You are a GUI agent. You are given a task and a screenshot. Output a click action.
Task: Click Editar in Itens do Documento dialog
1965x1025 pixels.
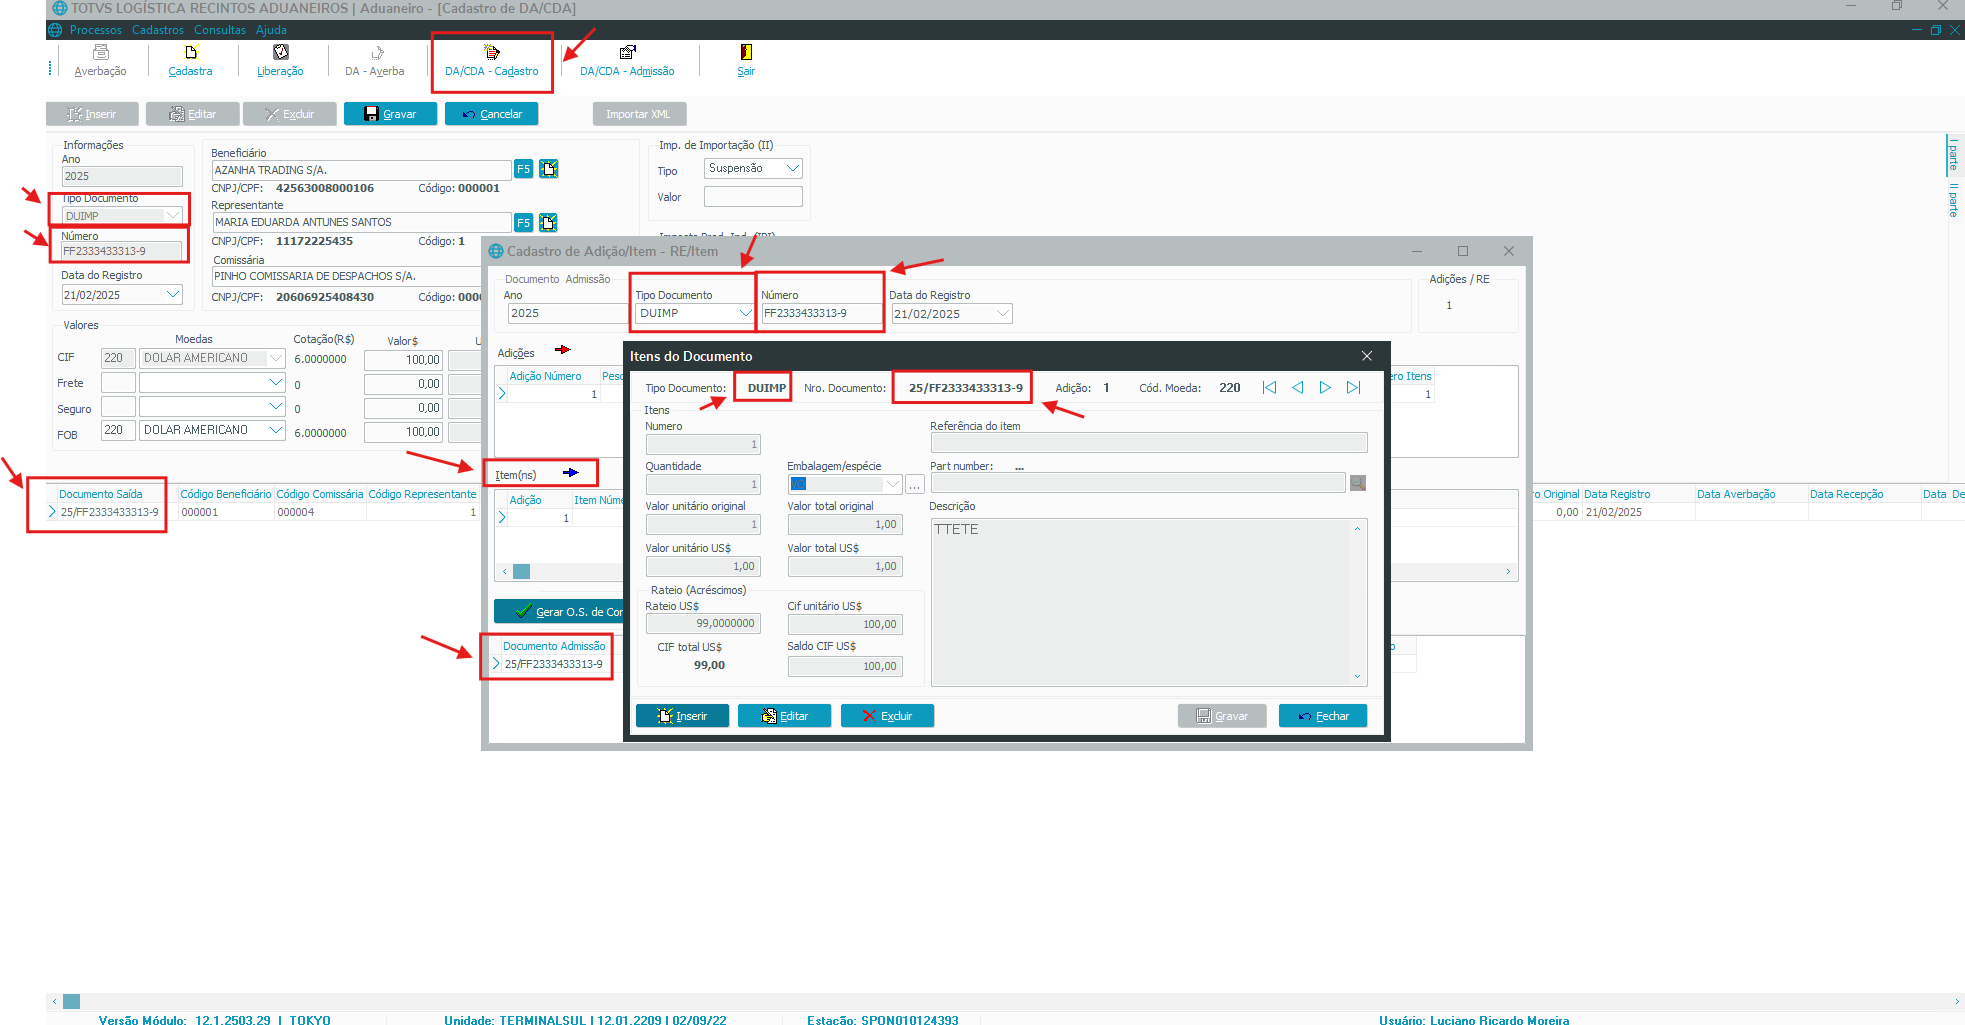coord(784,716)
